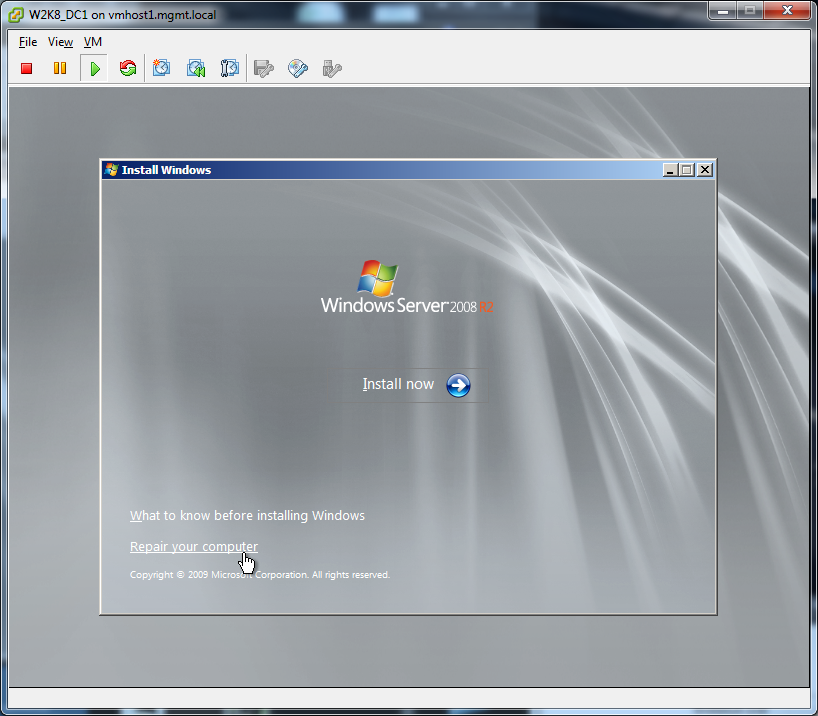Open the View menu
Screen dimensions: 818x716
[60, 42]
